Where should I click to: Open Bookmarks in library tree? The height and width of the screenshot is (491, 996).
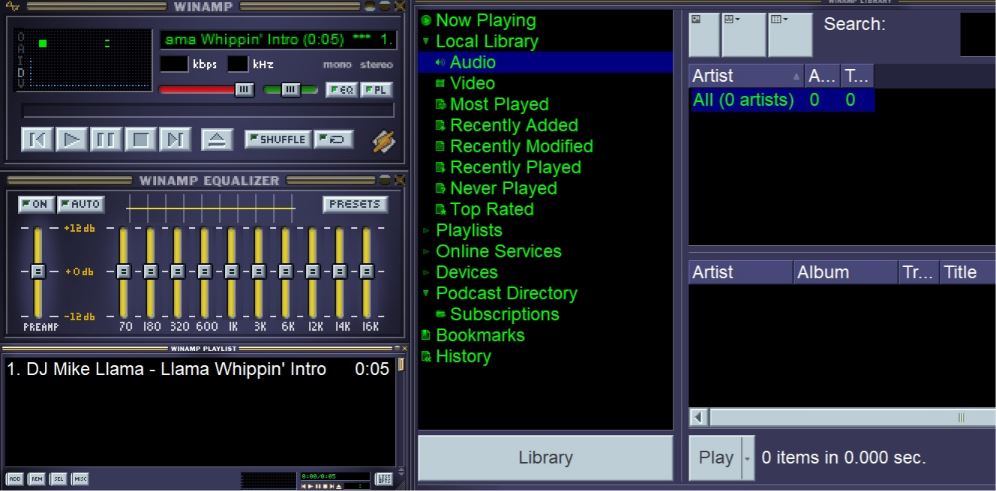click(480, 335)
